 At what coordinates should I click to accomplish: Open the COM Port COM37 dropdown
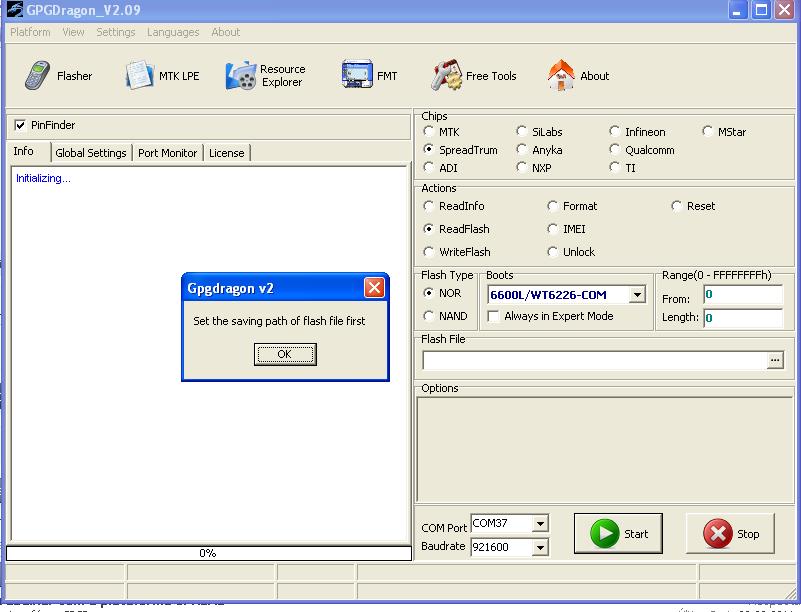tap(540, 524)
